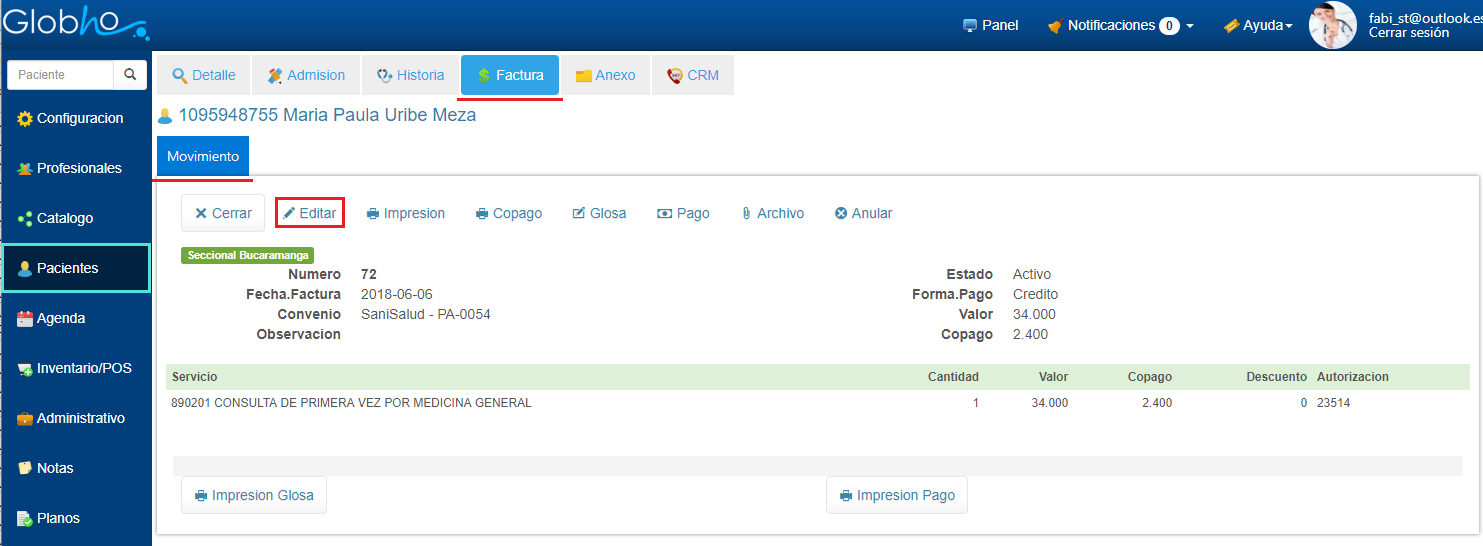This screenshot has height=546, width=1483.
Task: Open the Admision tab
Action: (306, 75)
